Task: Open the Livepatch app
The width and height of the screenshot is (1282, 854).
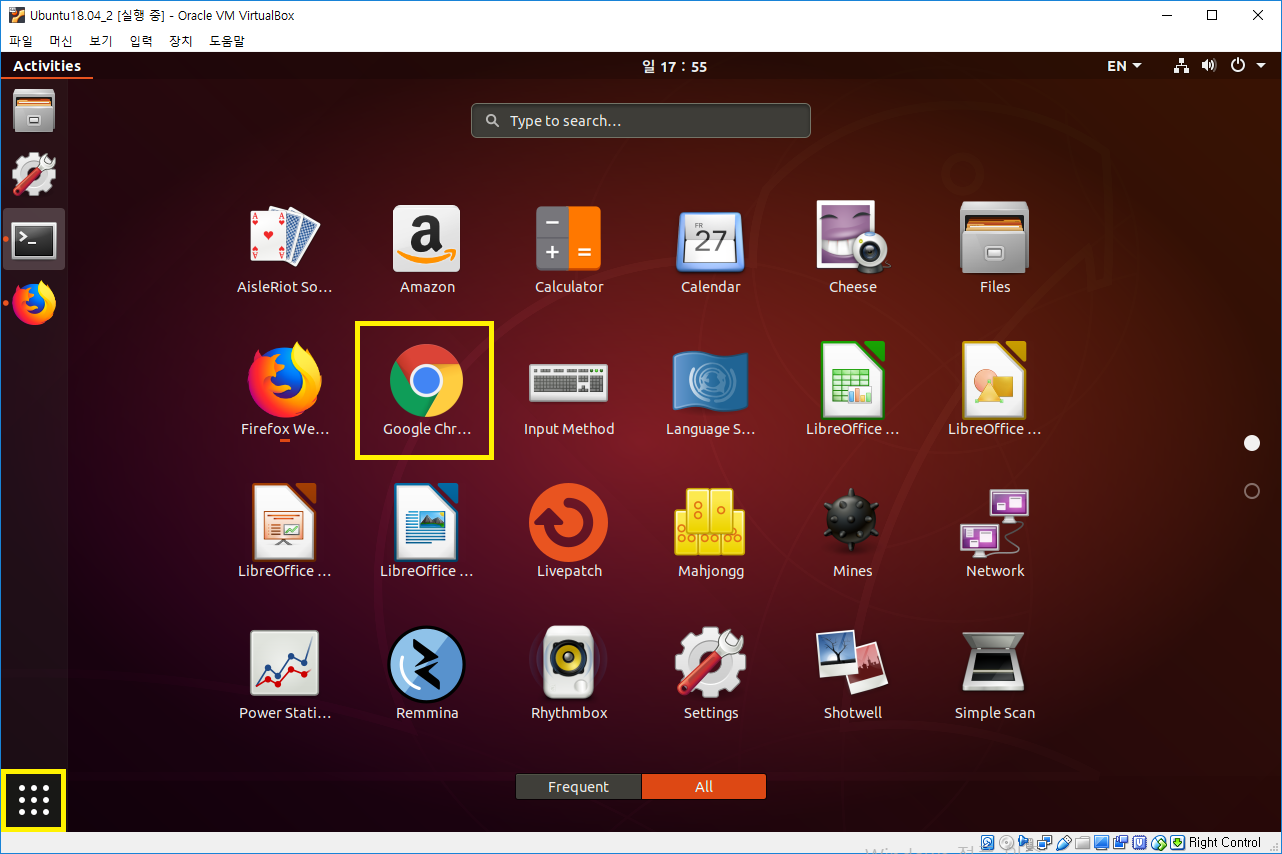Action: pyautogui.click(x=569, y=534)
